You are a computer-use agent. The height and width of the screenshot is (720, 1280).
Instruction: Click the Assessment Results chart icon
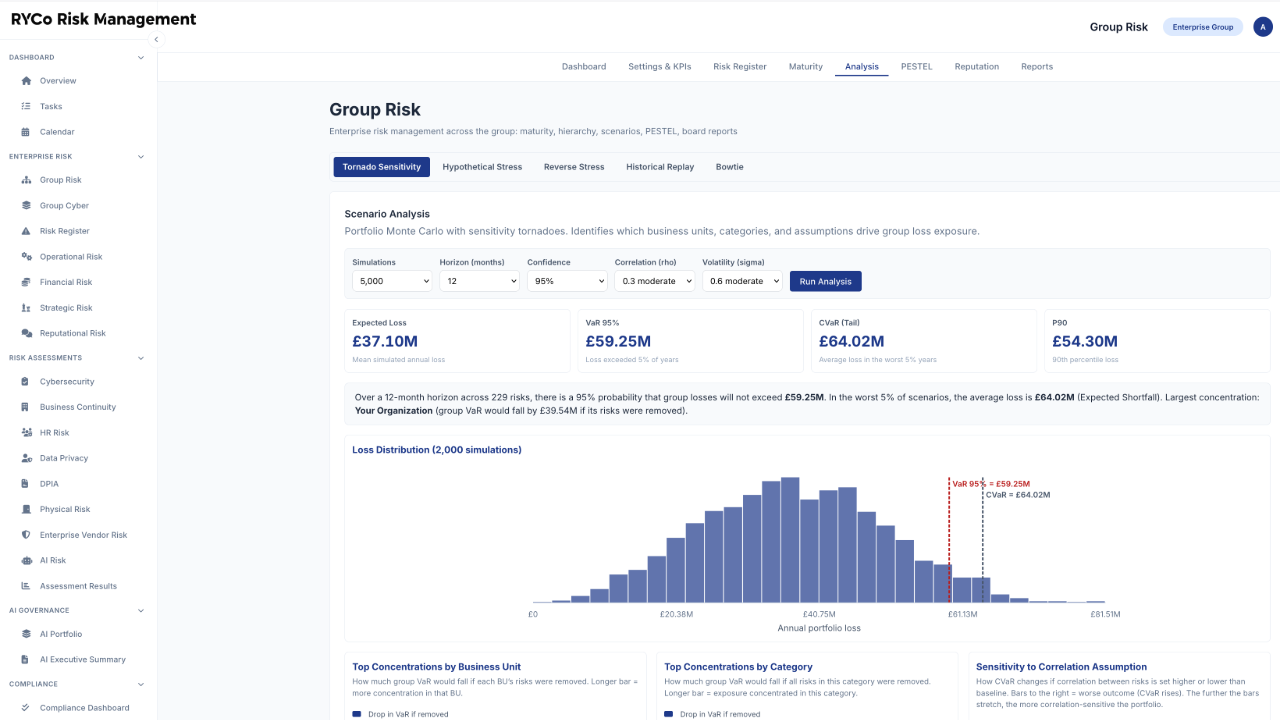tap(26, 586)
